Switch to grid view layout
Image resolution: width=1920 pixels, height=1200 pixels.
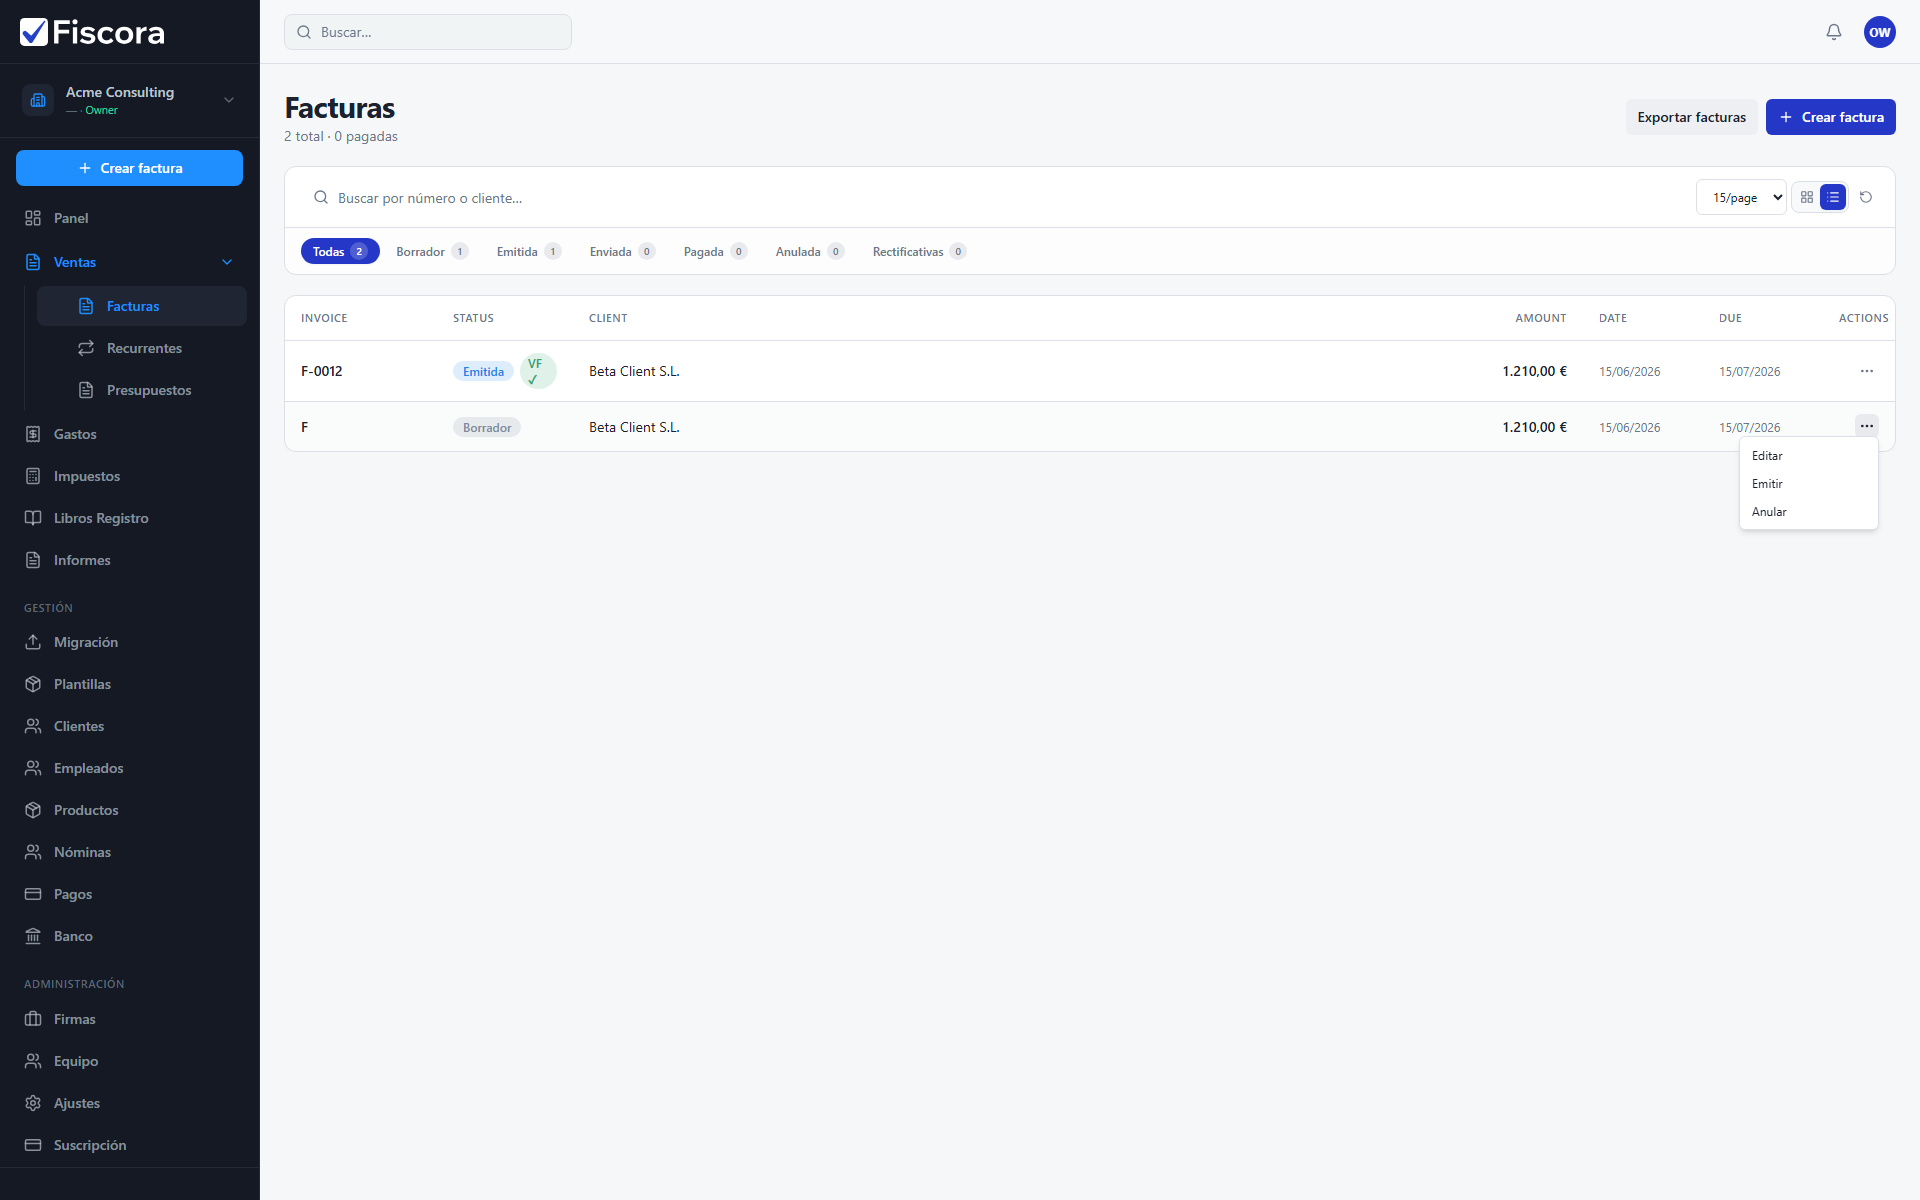coord(1806,198)
